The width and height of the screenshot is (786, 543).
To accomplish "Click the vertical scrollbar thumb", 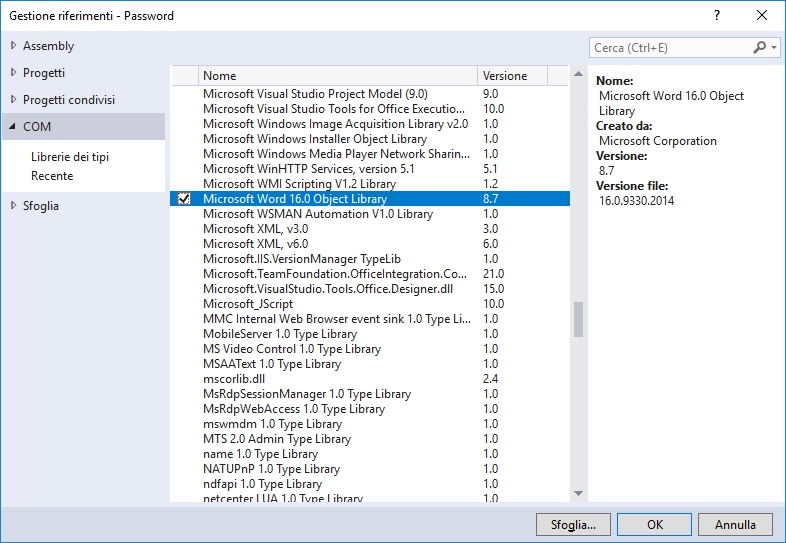I will coord(578,319).
